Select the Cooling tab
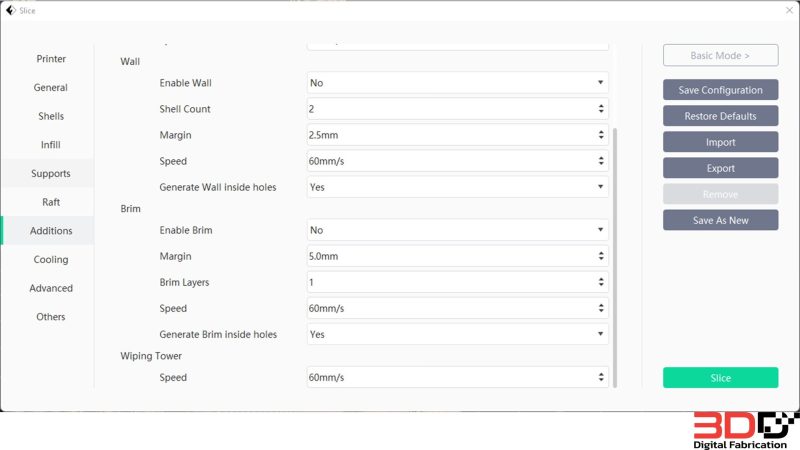Image resolution: width=800 pixels, height=450 pixels. click(51, 260)
